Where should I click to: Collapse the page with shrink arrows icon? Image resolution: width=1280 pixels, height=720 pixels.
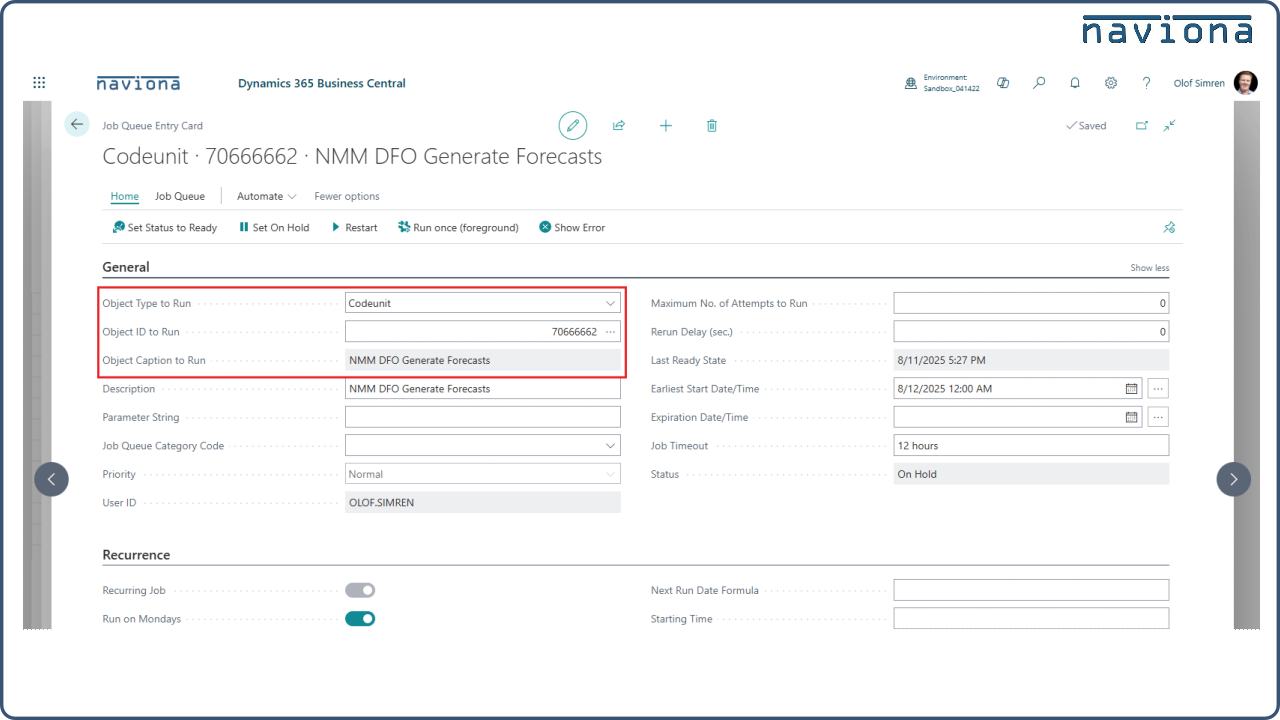1170,126
